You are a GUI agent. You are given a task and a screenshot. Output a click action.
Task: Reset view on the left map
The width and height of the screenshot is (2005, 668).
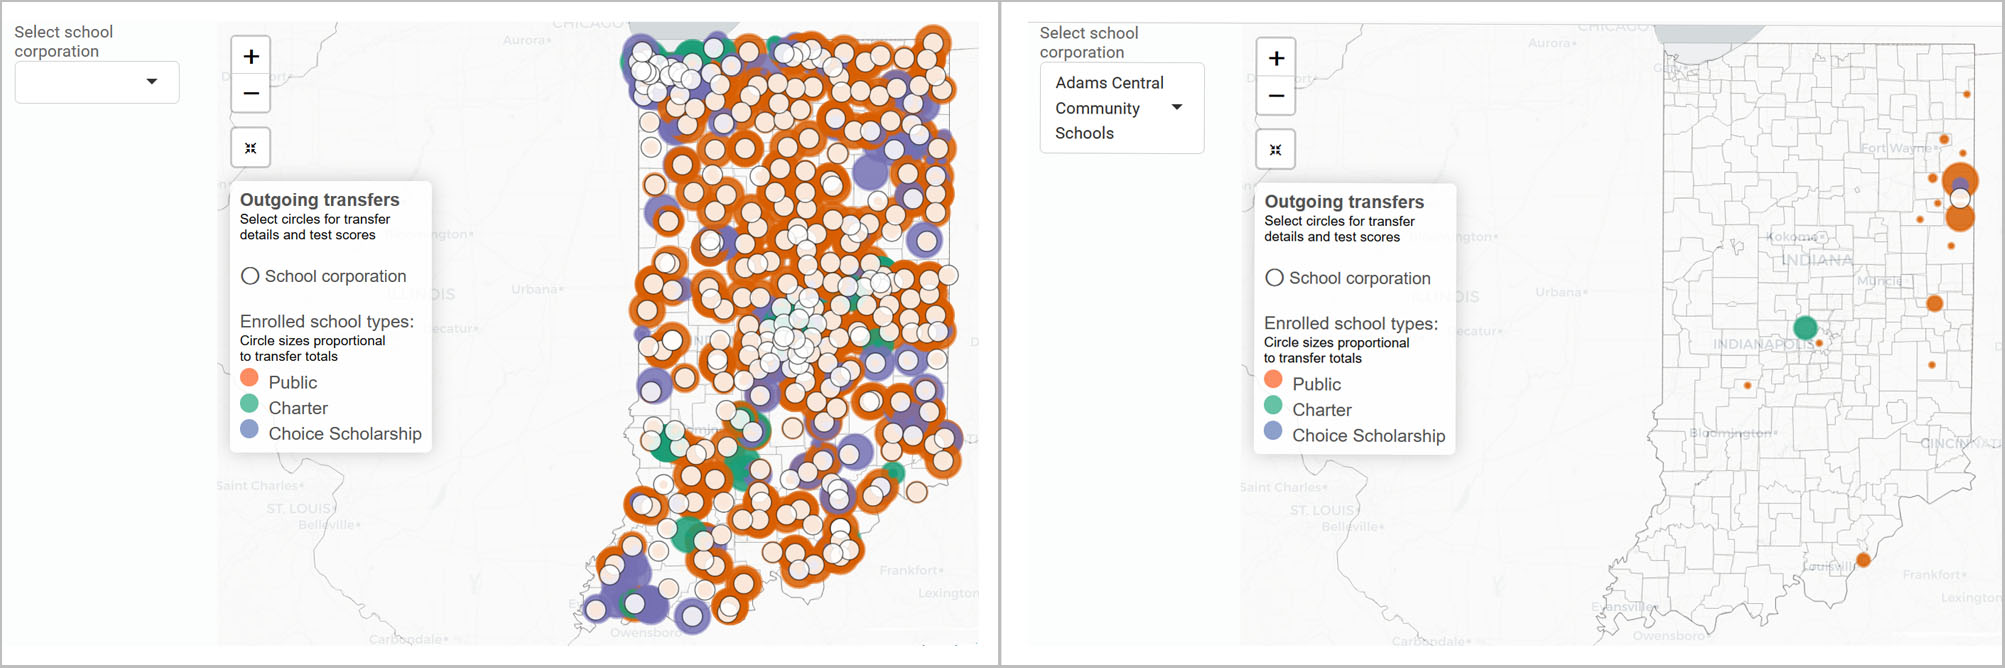pos(251,148)
